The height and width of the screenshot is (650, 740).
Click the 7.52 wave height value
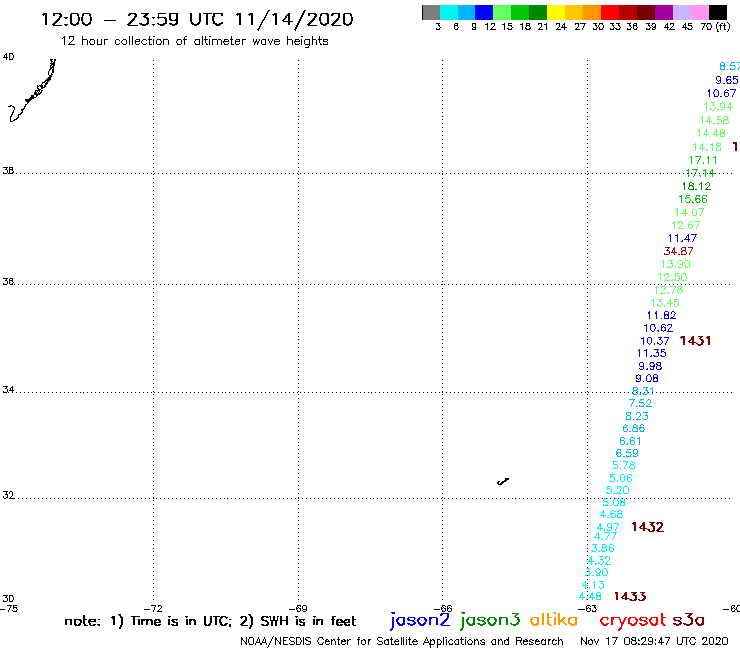pos(640,403)
